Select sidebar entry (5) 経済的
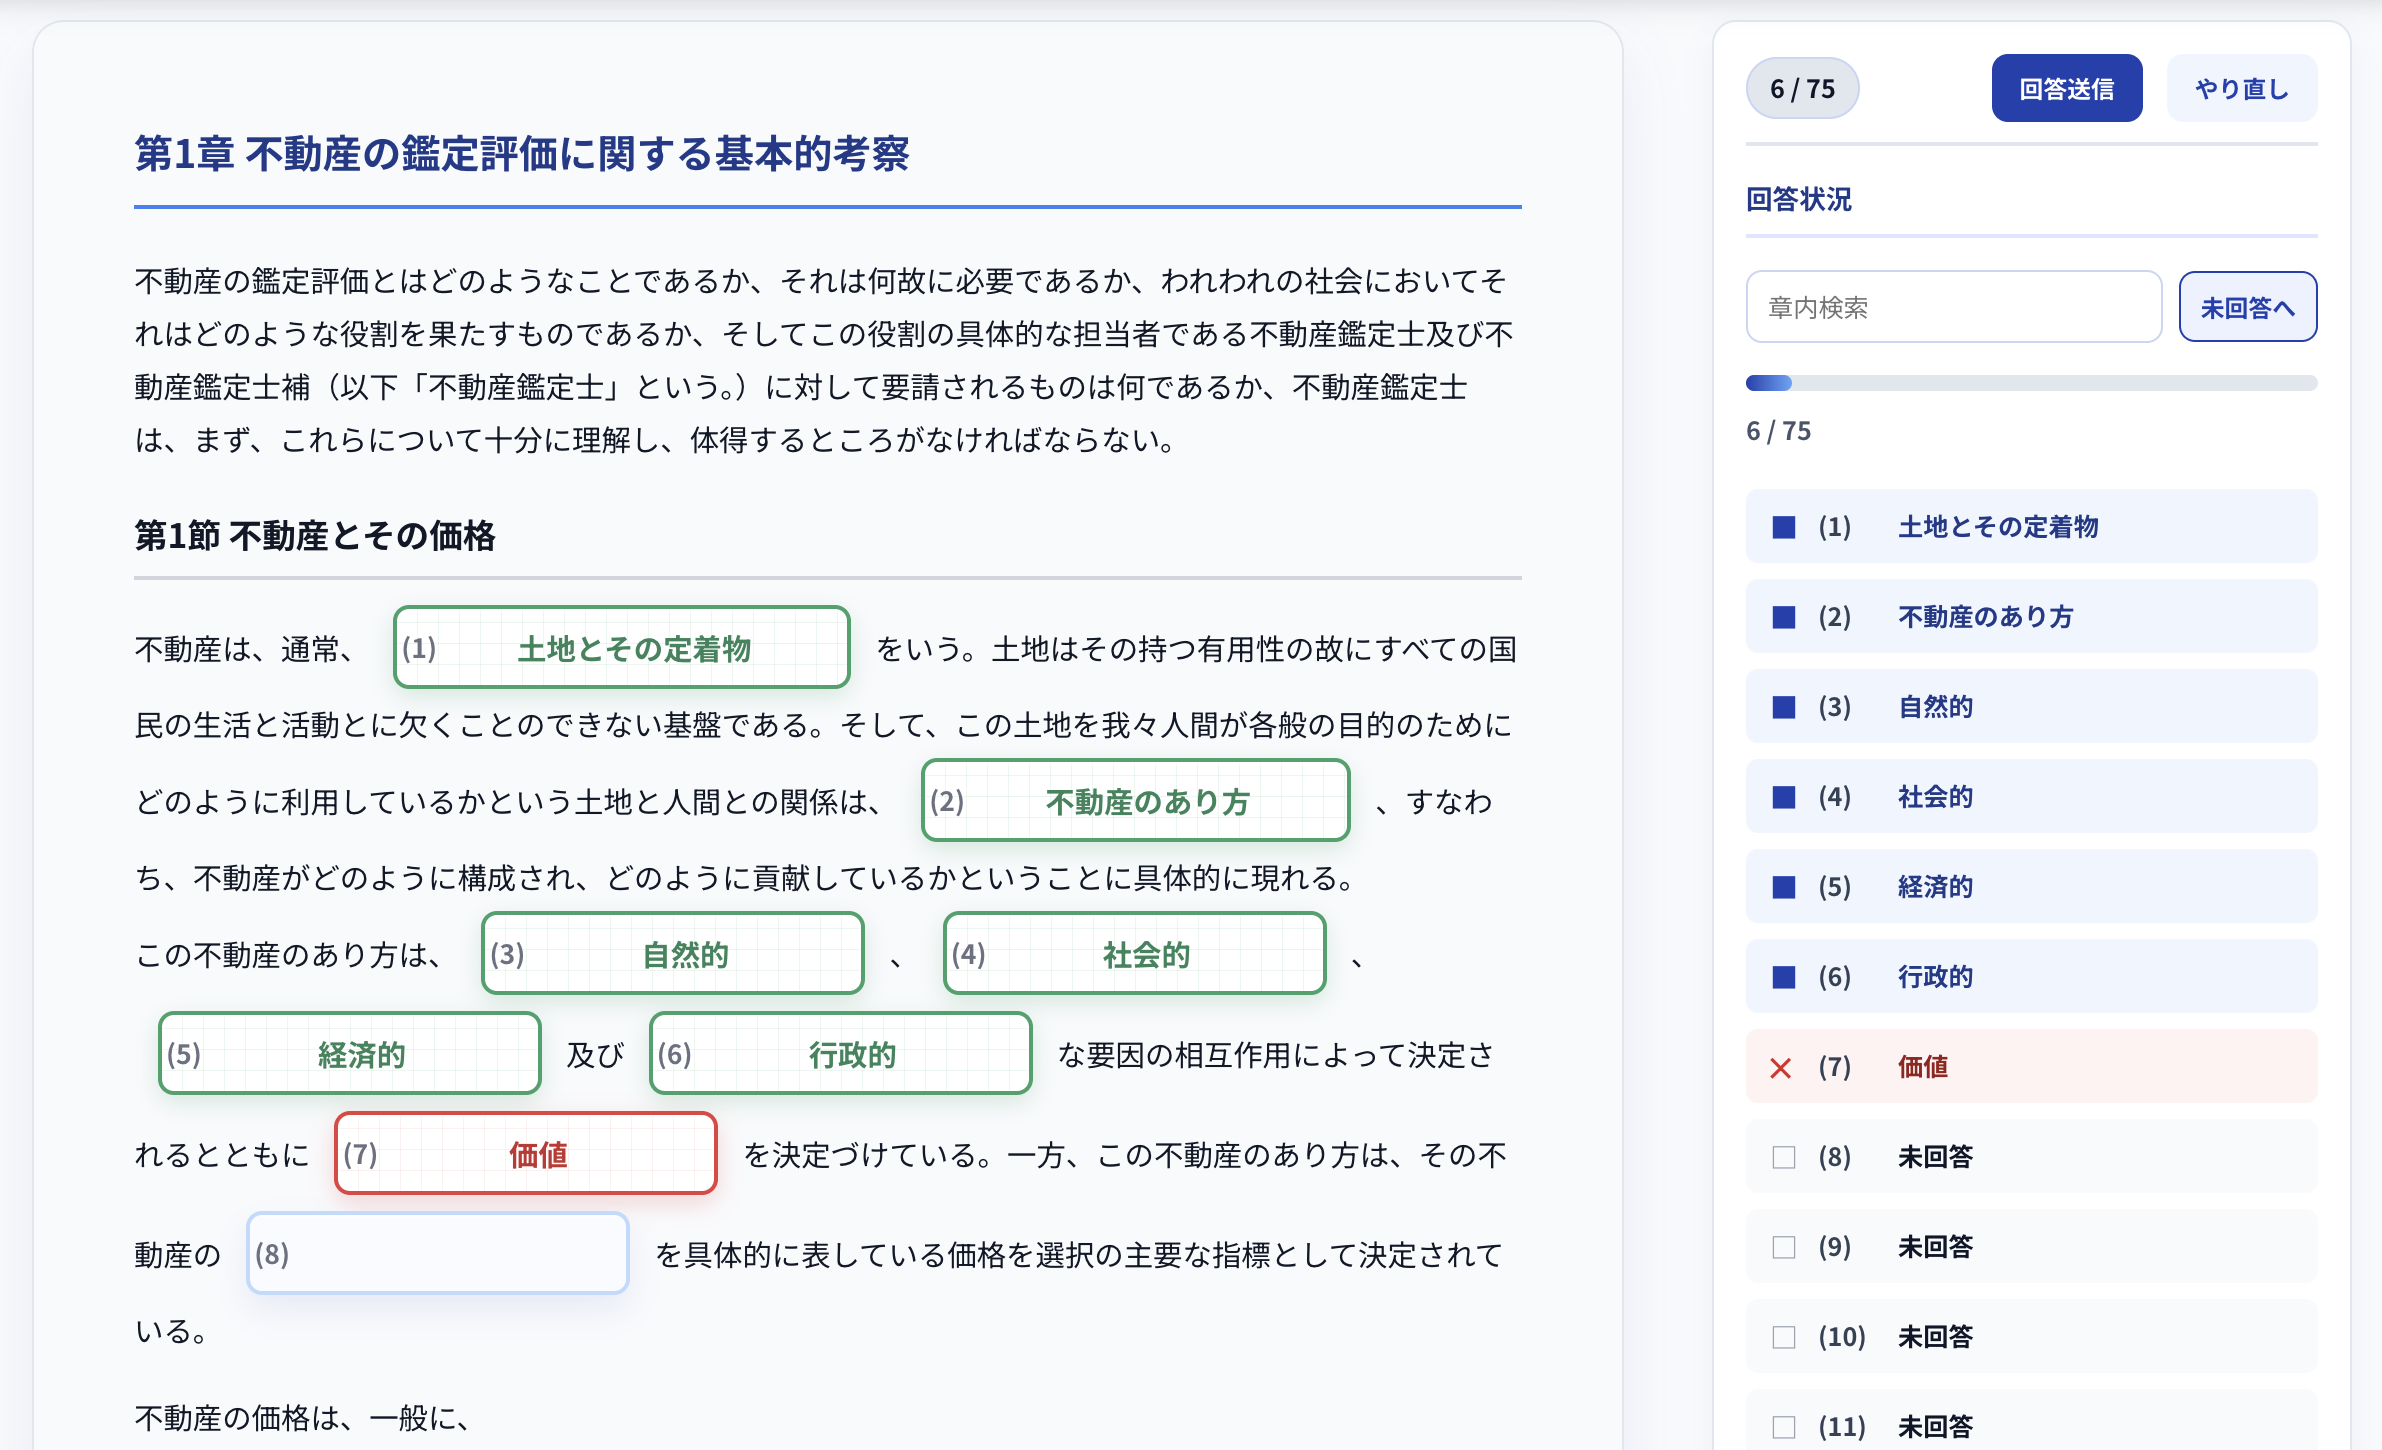The width and height of the screenshot is (2382, 1450). 2030,887
